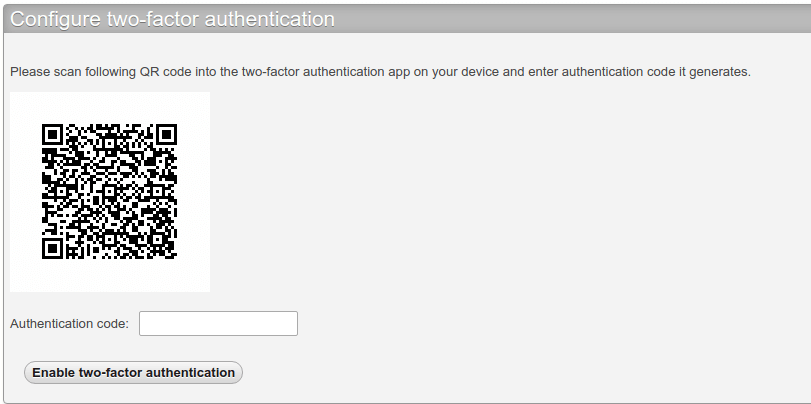Select the "Authentication code:" label
This screenshot has height=404, width=811.
[x=69, y=323]
